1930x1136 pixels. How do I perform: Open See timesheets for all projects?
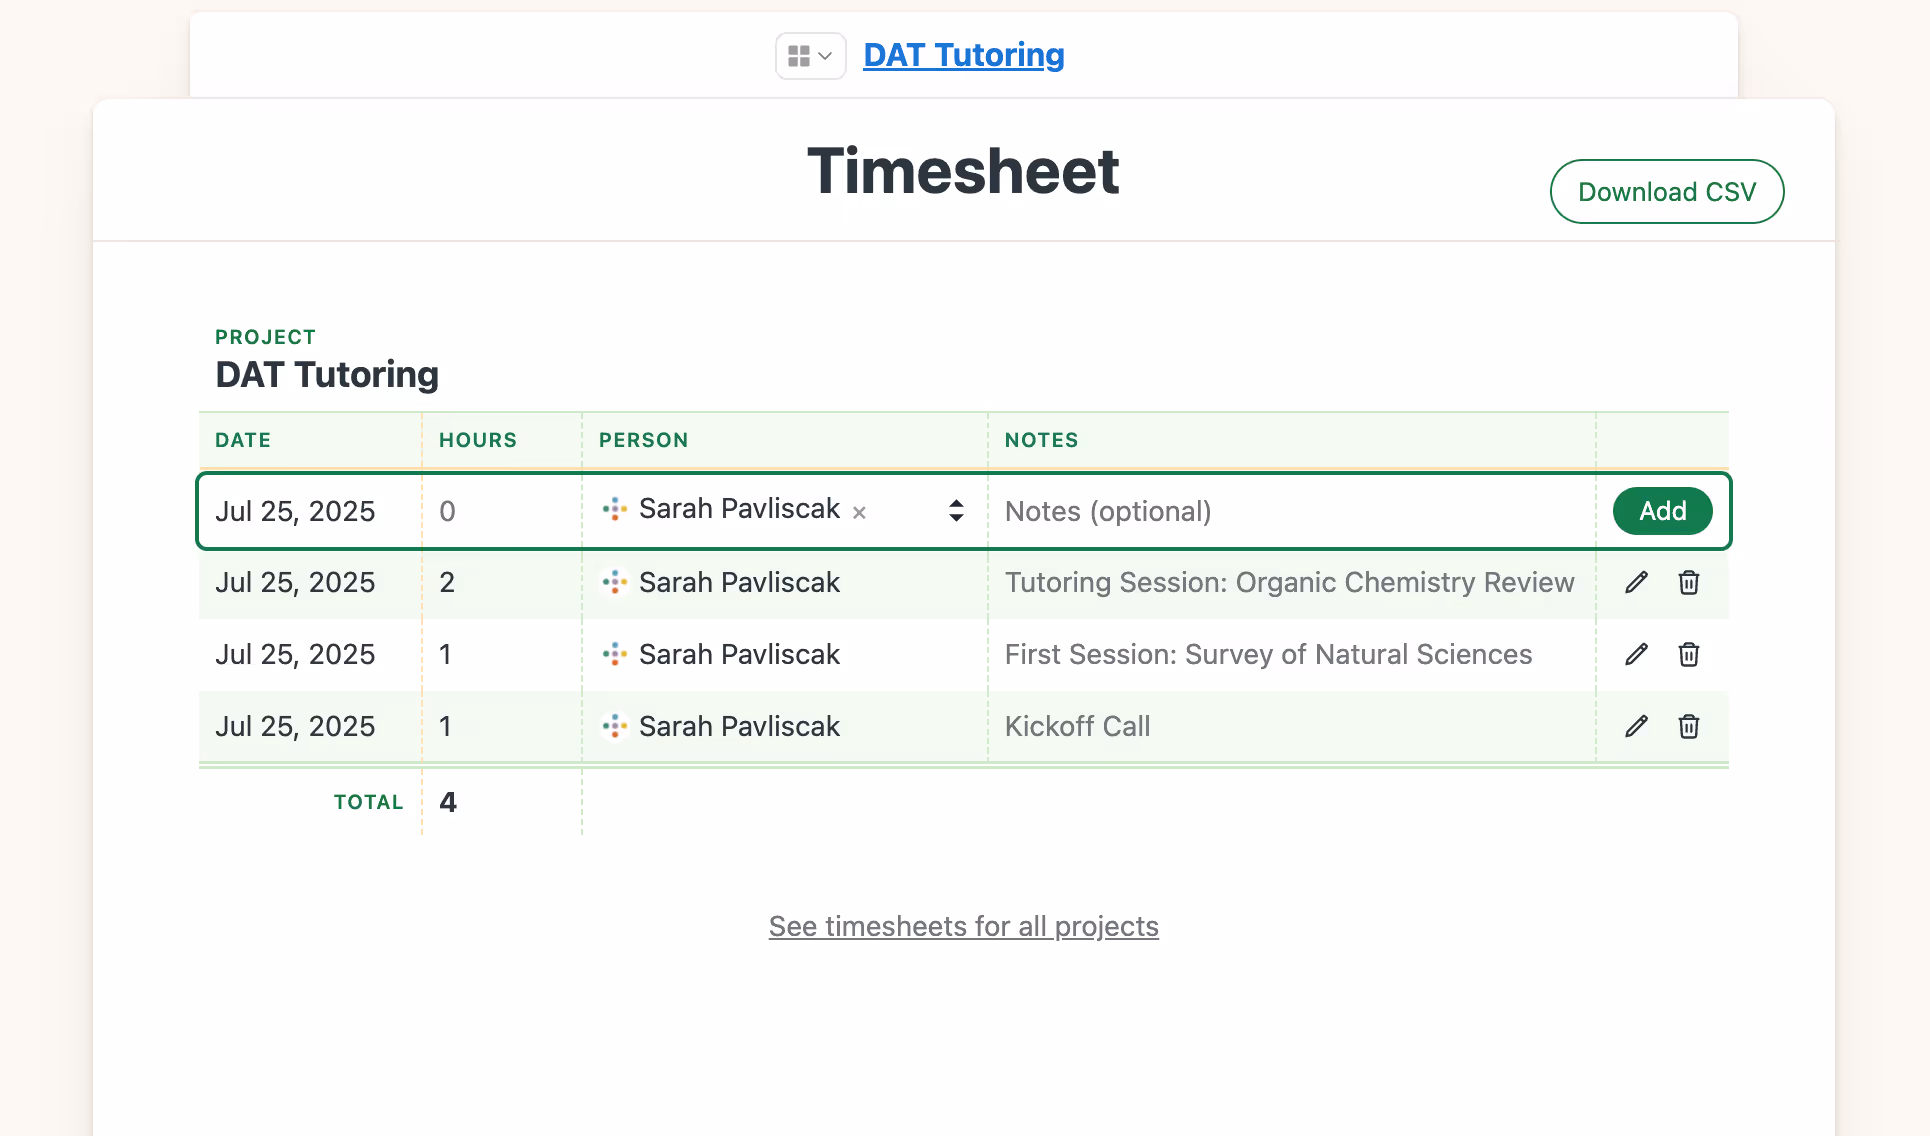pyautogui.click(x=962, y=926)
